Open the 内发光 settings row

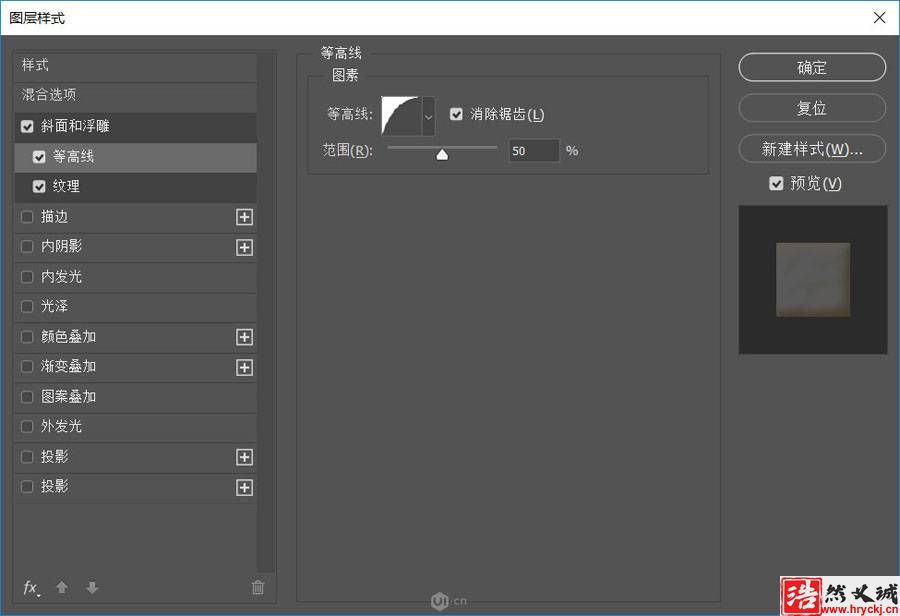click(135, 277)
